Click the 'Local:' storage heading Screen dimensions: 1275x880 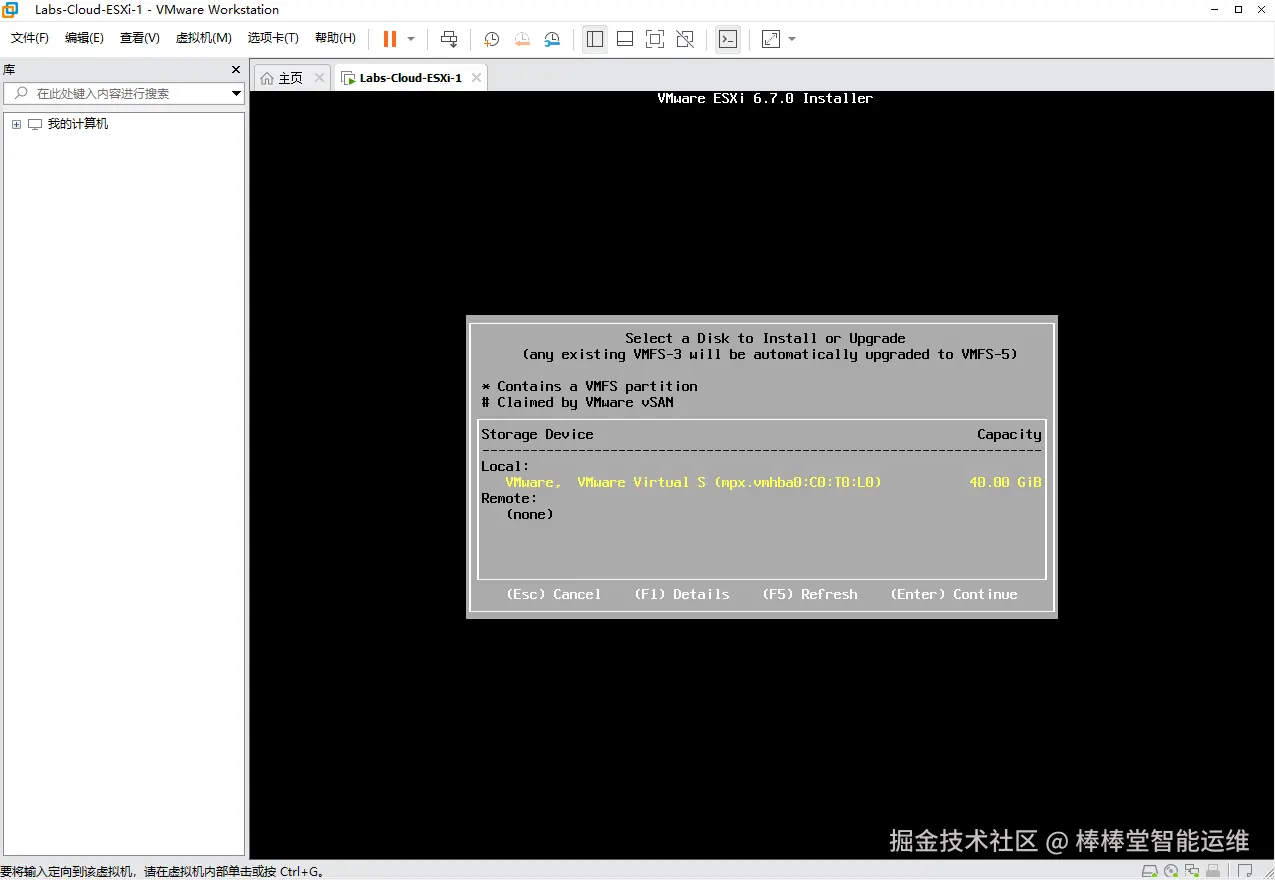tap(505, 466)
